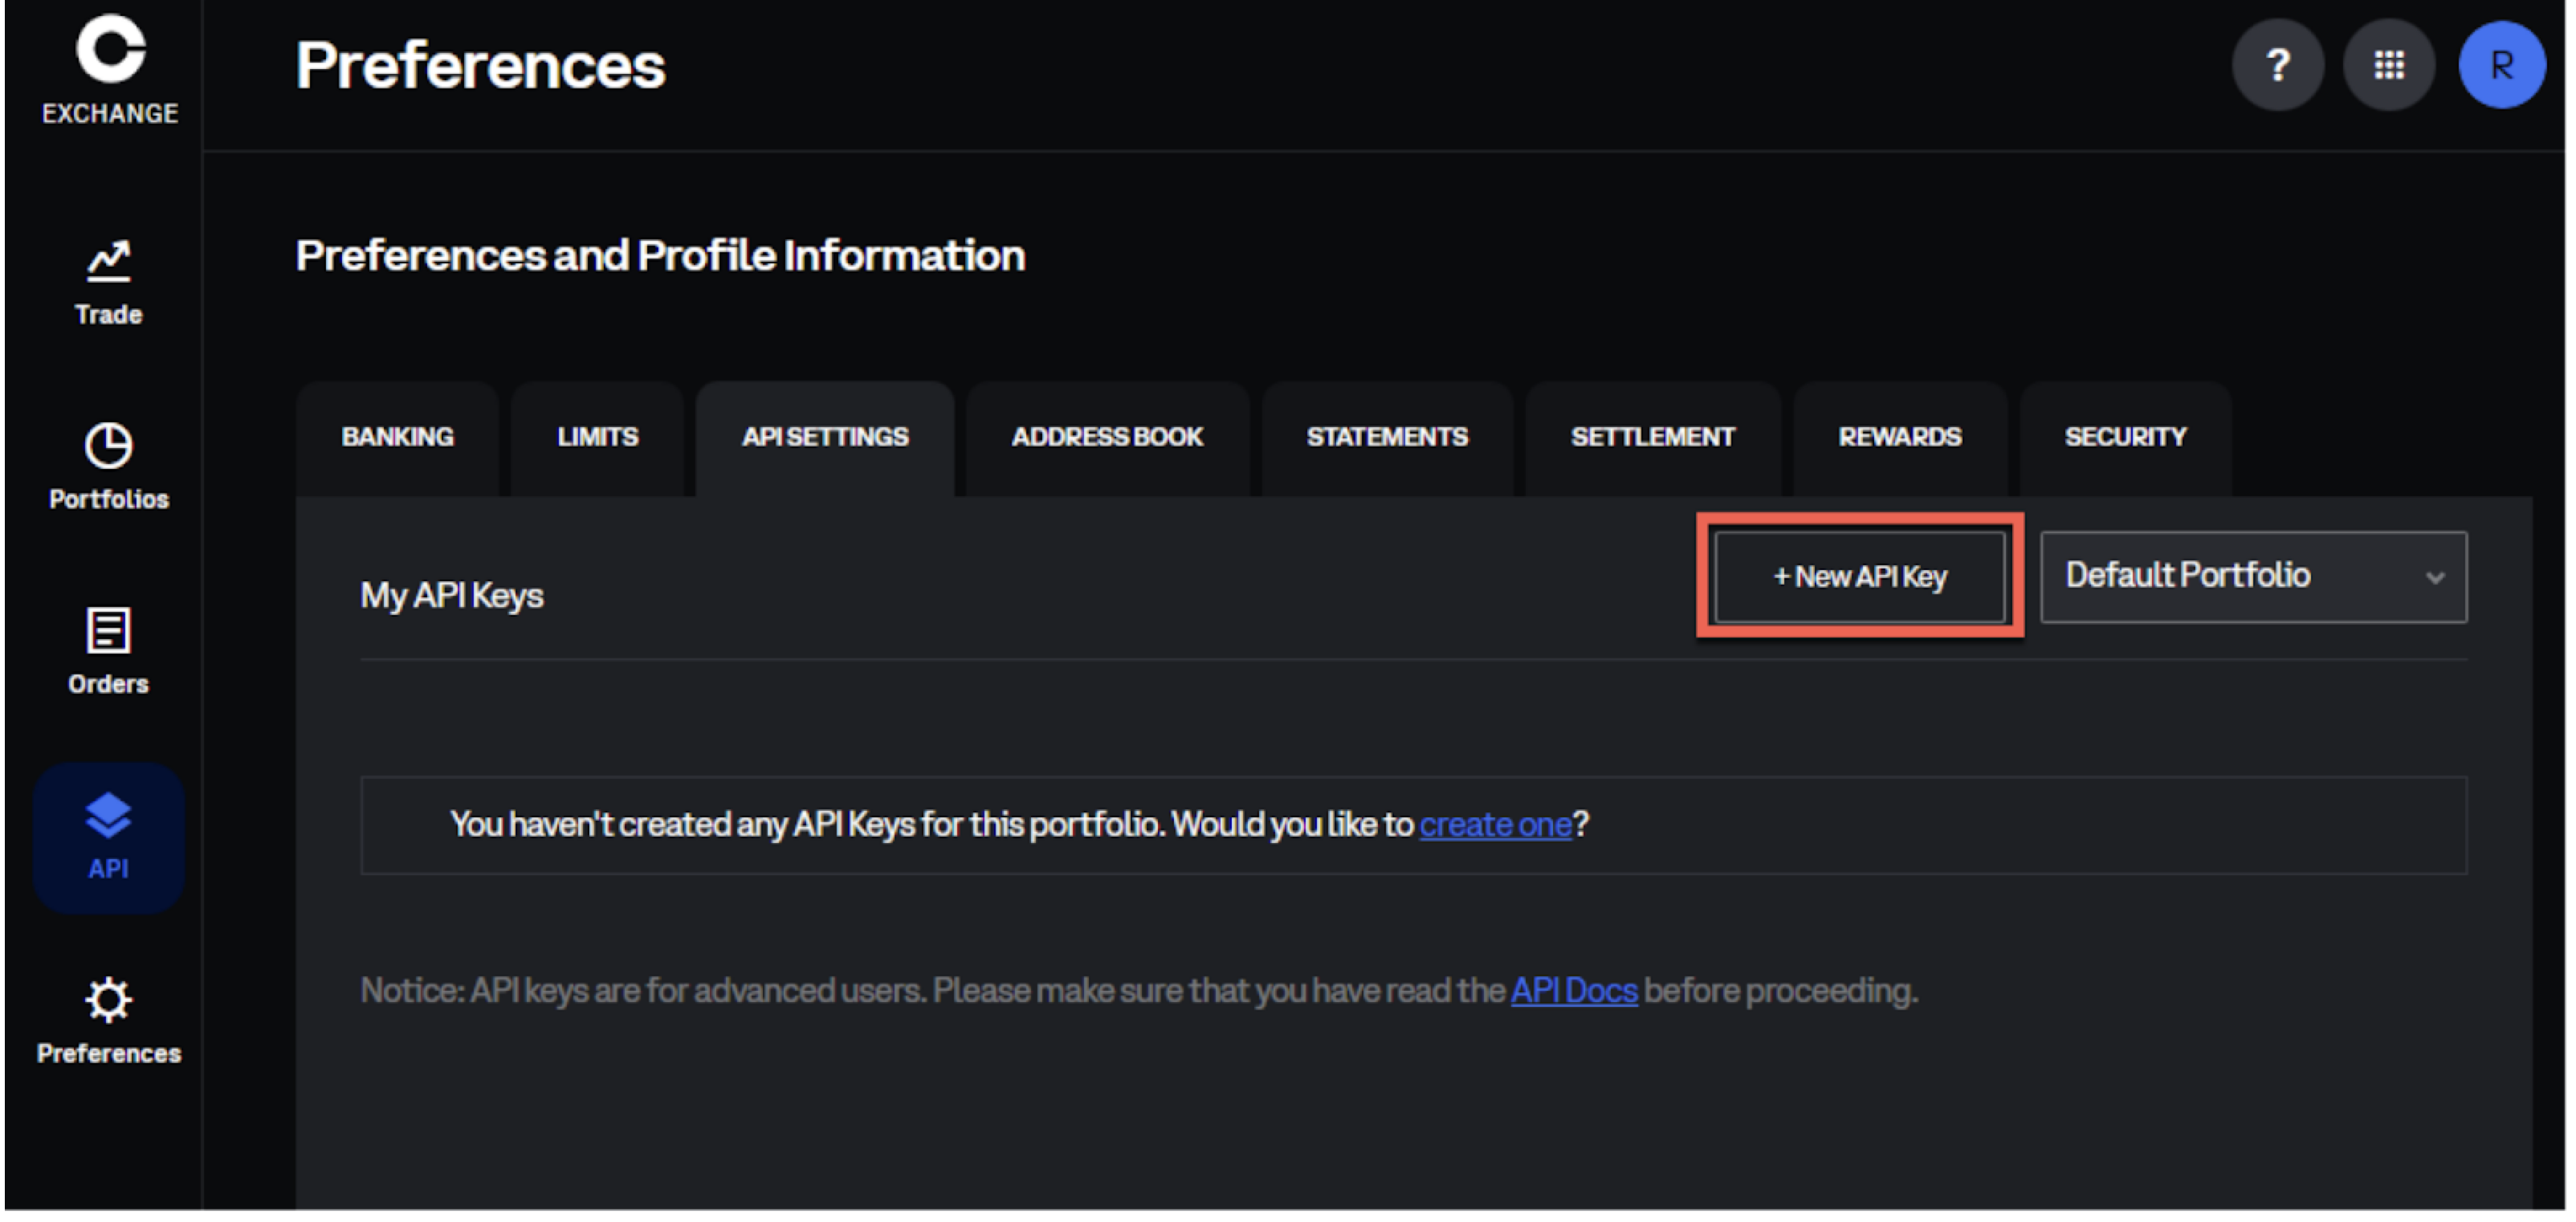The image size is (2576, 1222).
Task: Select the API sidebar item
Action: [109, 838]
